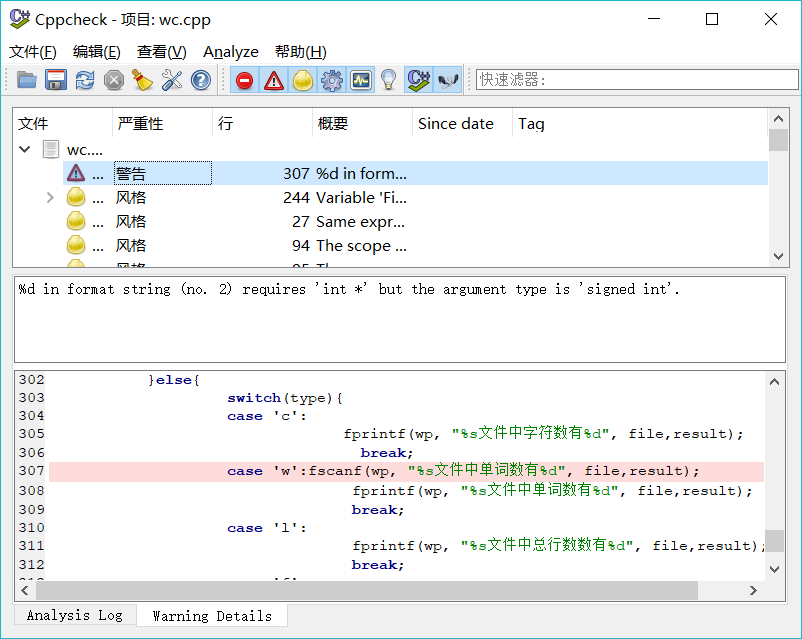Save results with floppy disk icon

[56, 80]
